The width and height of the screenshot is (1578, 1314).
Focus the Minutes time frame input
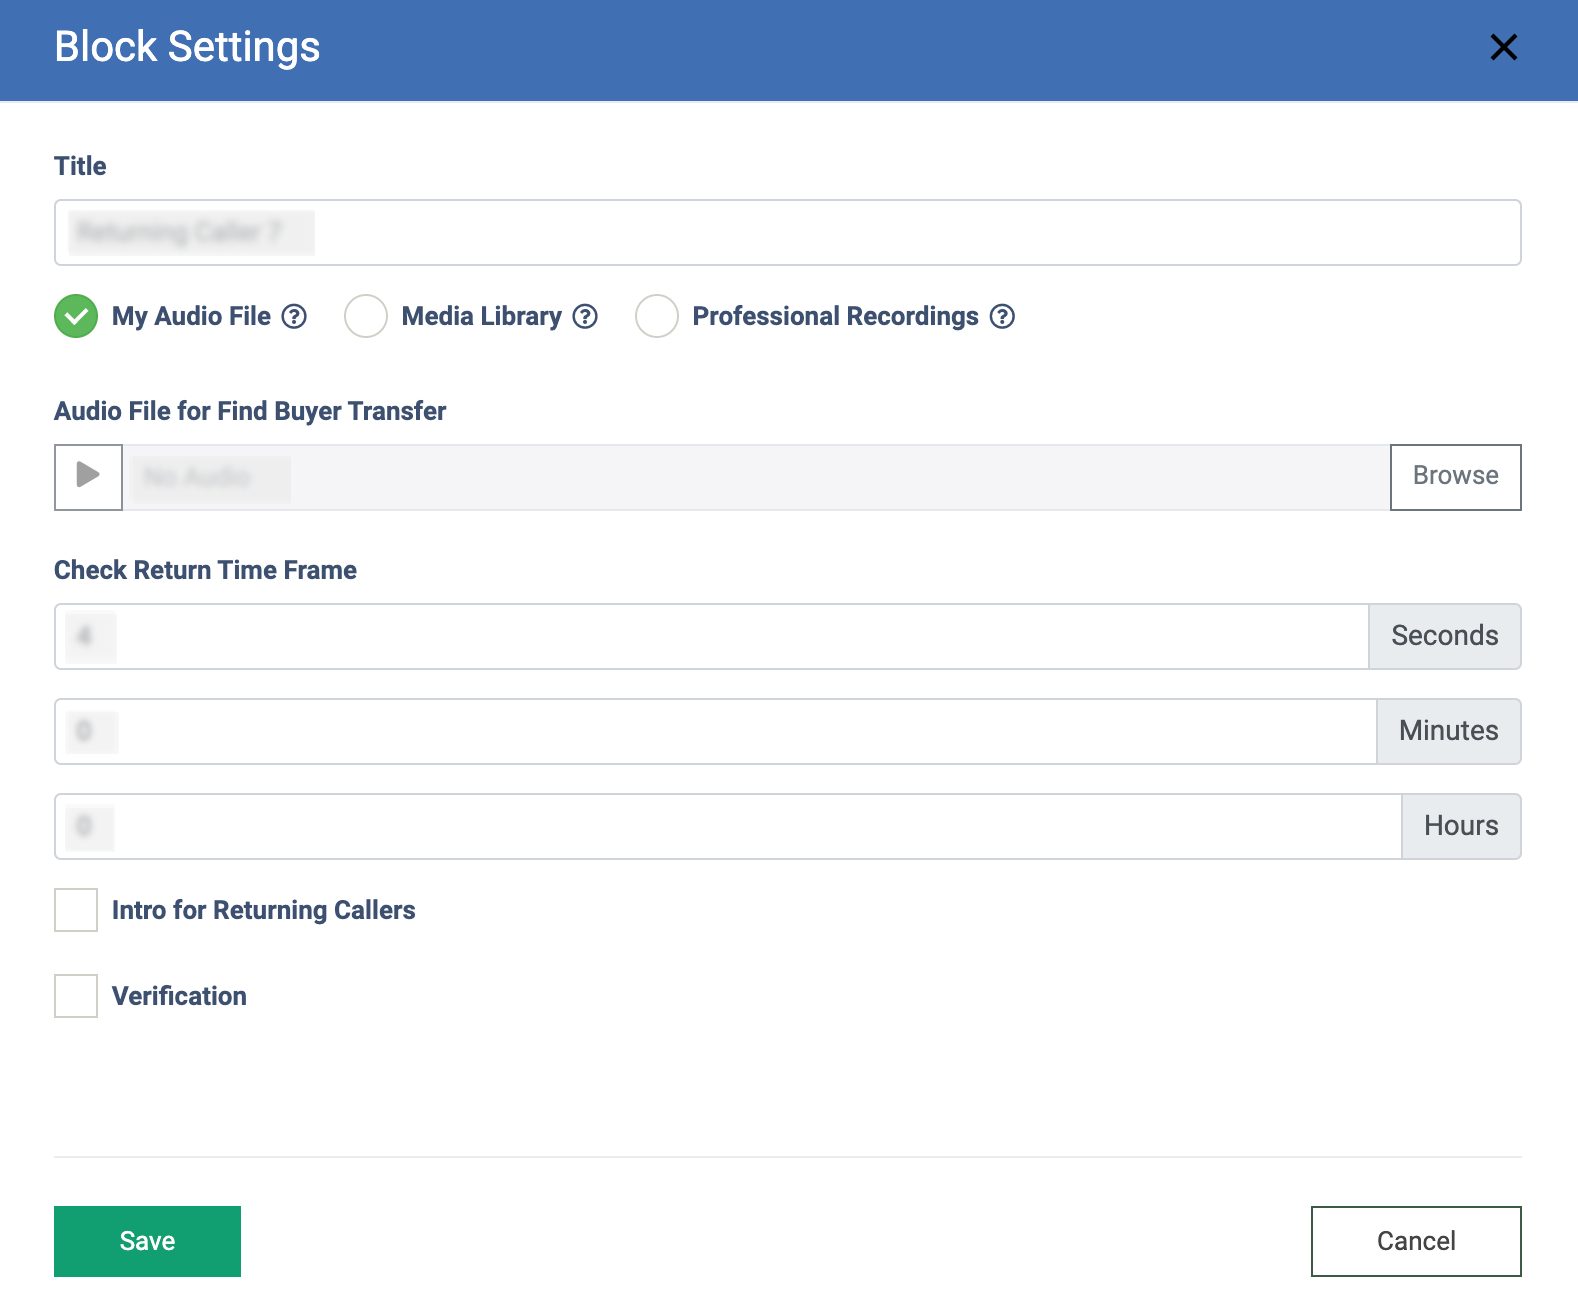tap(715, 731)
